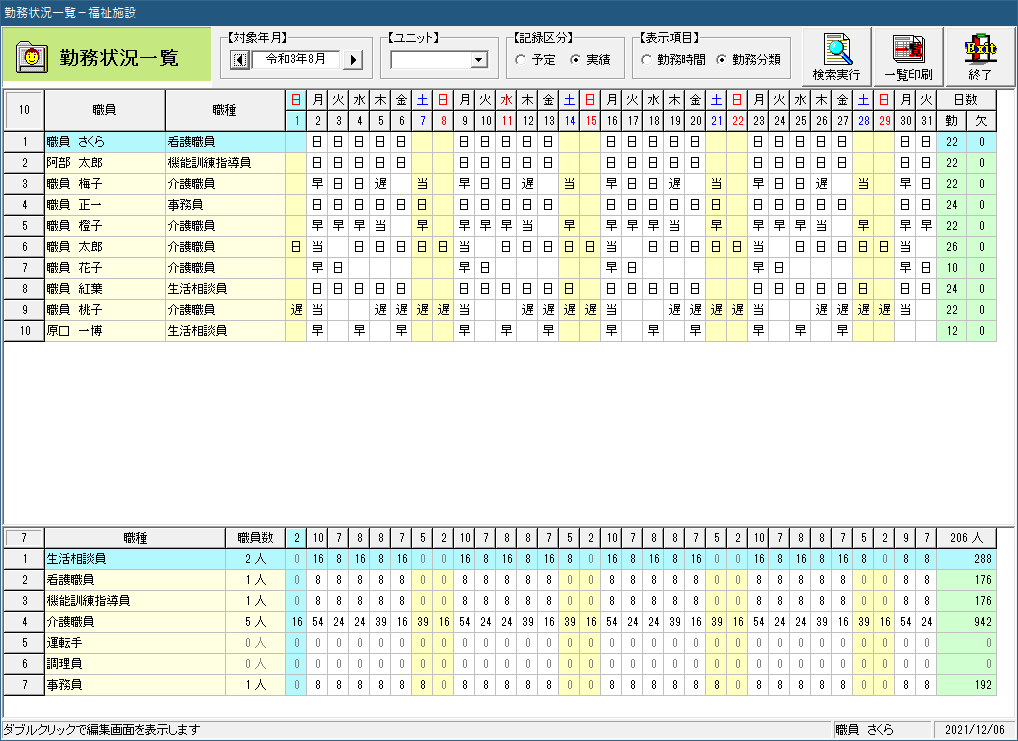Click the 職種 column header in staff table

(x=225, y=110)
